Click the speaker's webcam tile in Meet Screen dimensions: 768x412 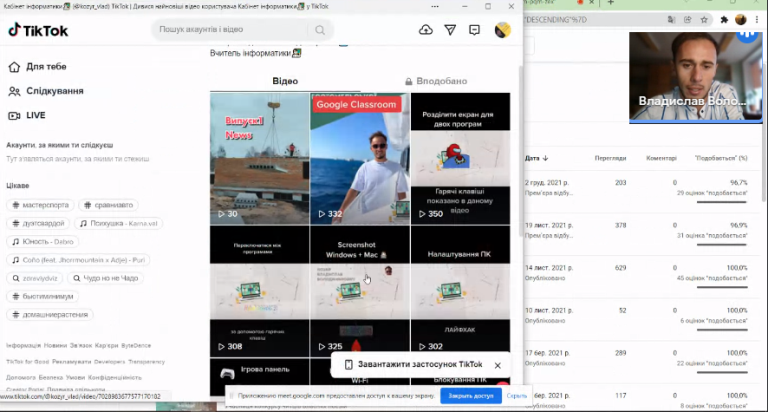[x=696, y=77]
